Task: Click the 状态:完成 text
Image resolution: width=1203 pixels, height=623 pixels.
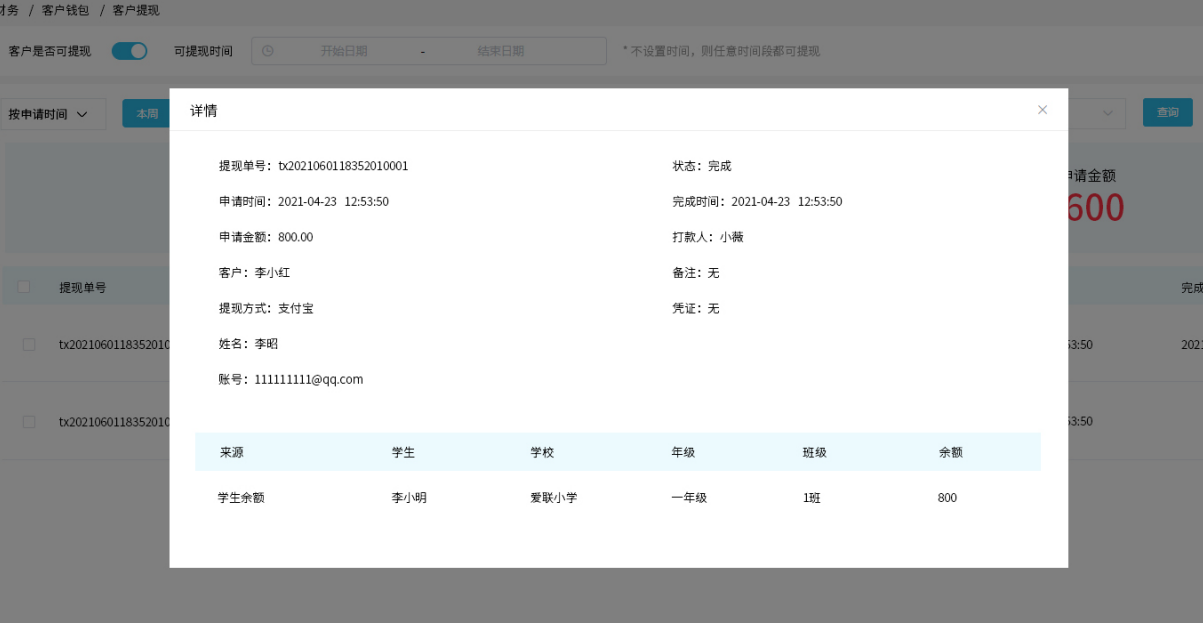Action: click(702, 166)
